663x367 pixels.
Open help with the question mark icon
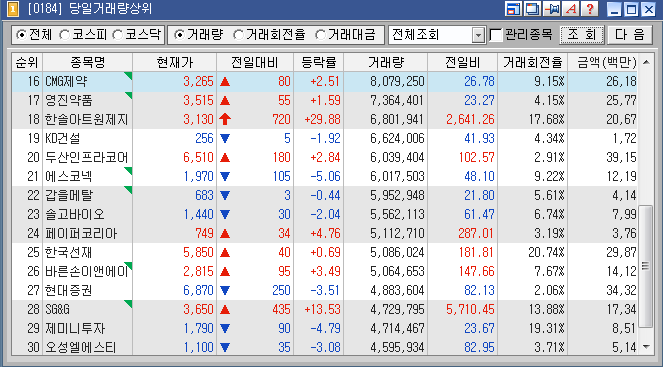pos(590,9)
